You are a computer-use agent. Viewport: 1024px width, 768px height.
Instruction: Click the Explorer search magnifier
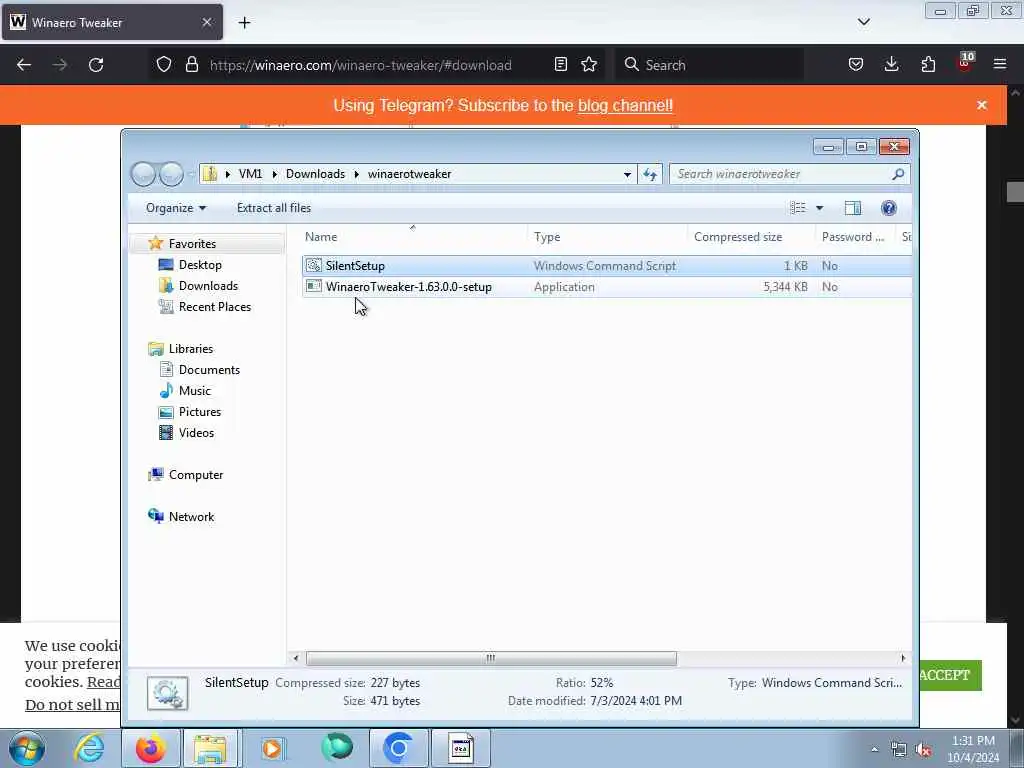click(898, 174)
